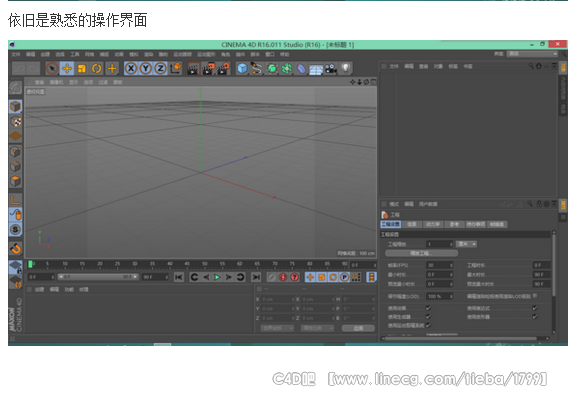The width and height of the screenshot is (573, 396).
Task: Select Polygons mode in left sidebar
Action: click(x=15, y=181)
